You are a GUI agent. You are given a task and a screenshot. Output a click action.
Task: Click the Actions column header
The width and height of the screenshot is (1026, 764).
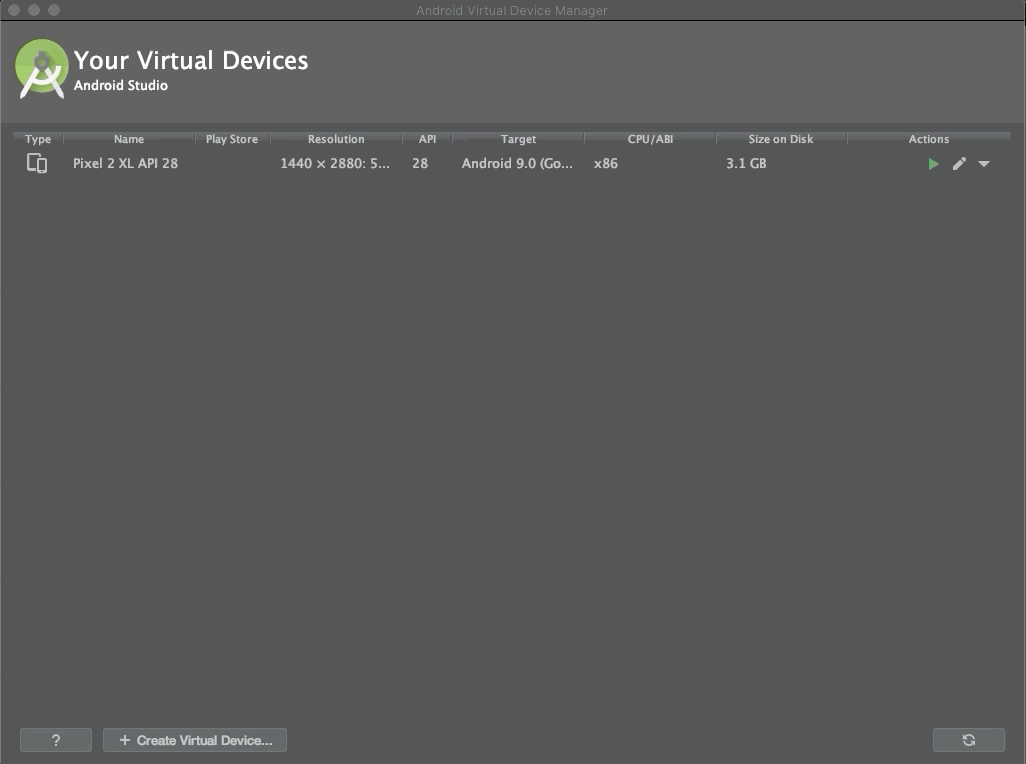tap(929, 139)
